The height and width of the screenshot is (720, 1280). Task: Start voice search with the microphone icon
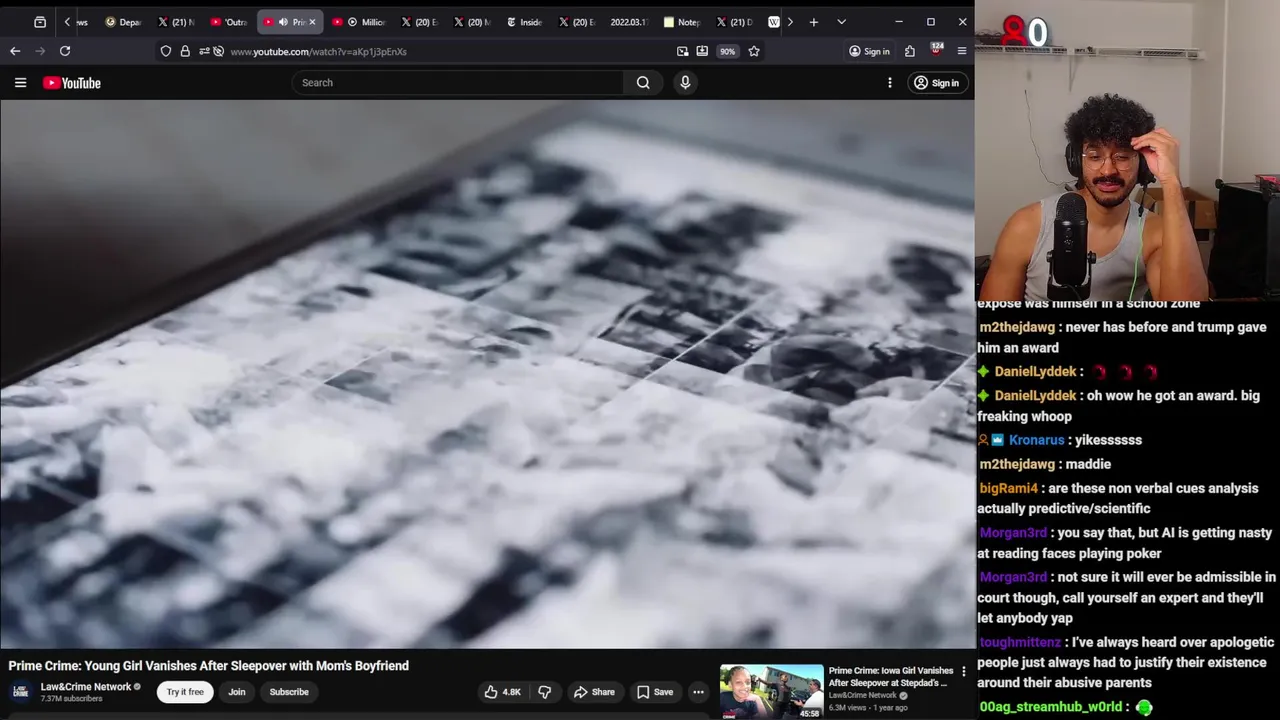[685, 83]
